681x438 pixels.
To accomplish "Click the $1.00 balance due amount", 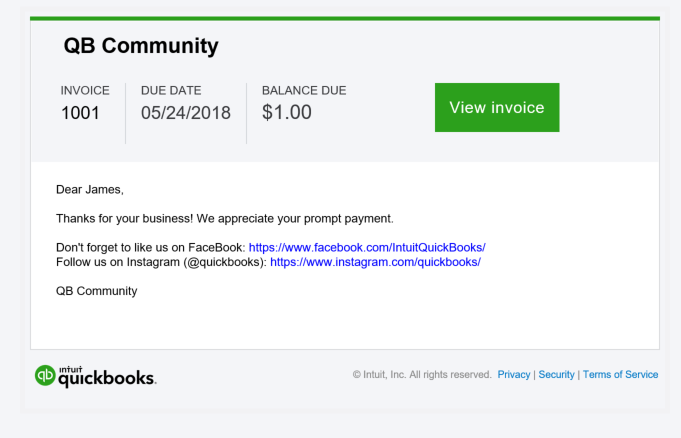I will (287, 113).
